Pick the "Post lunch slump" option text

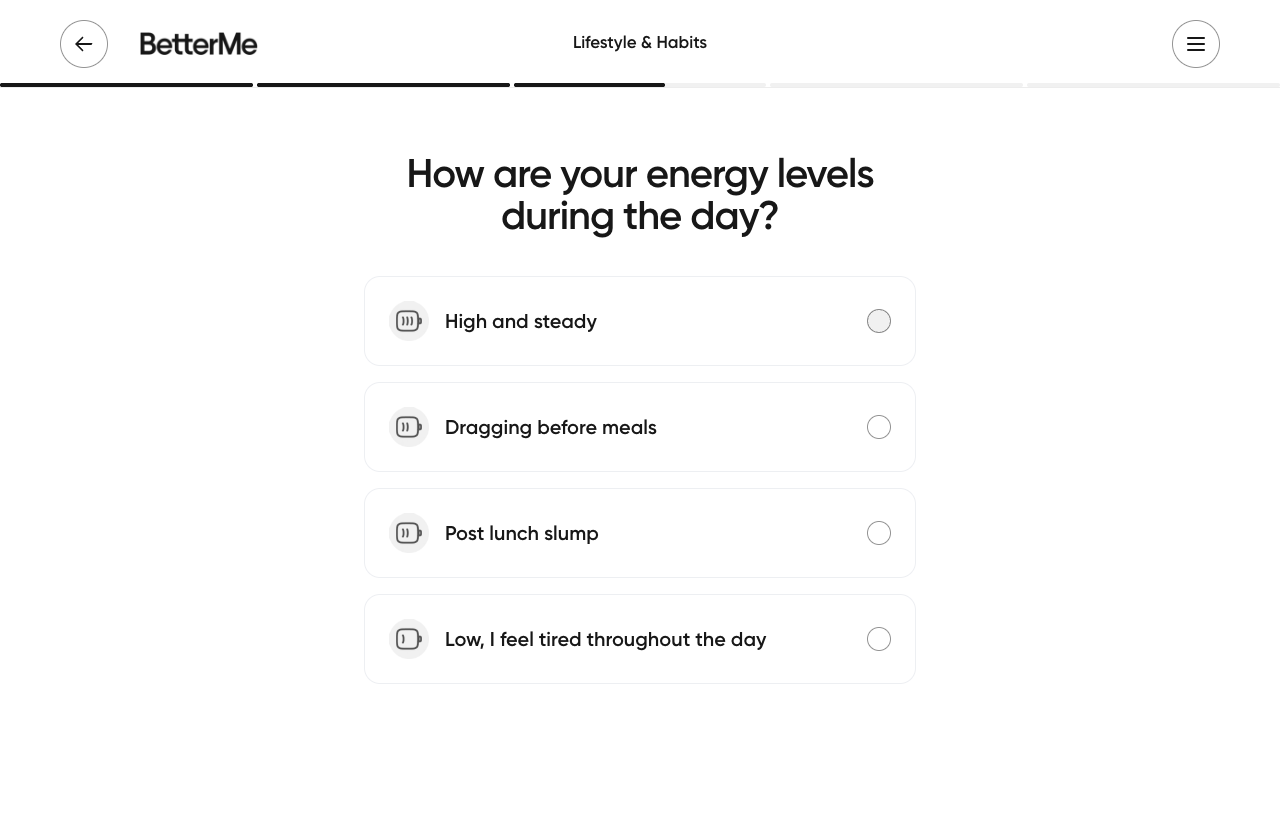click(x=521, y=533)
